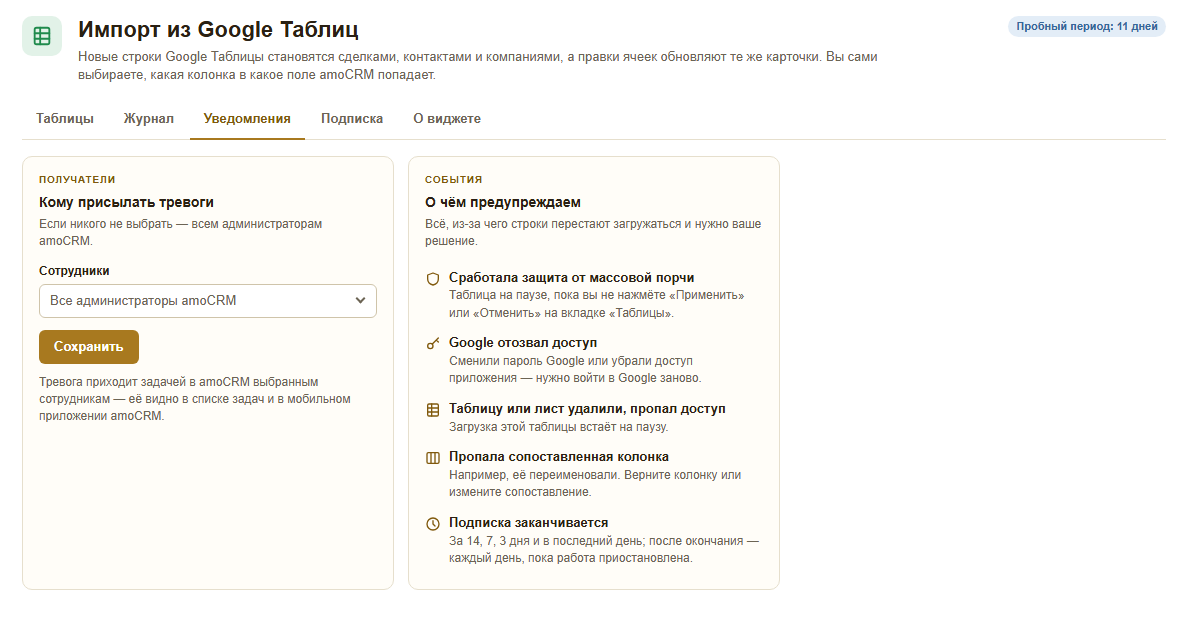This screenshot has height=640, width=1188.
Task: Click the Сработала защита от массовой порчи heading
Action: (571, 278)
